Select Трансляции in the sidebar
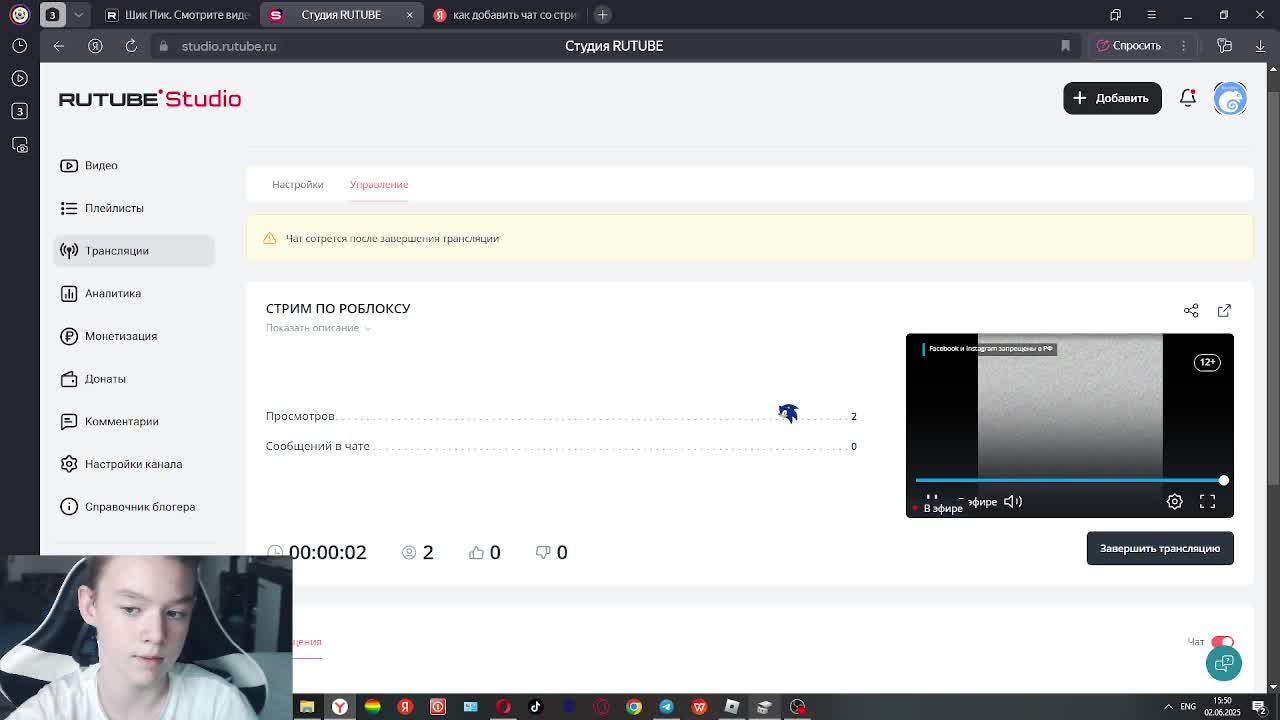Image resolution: width=1280 pixels, height=720 pixels. 134,251
